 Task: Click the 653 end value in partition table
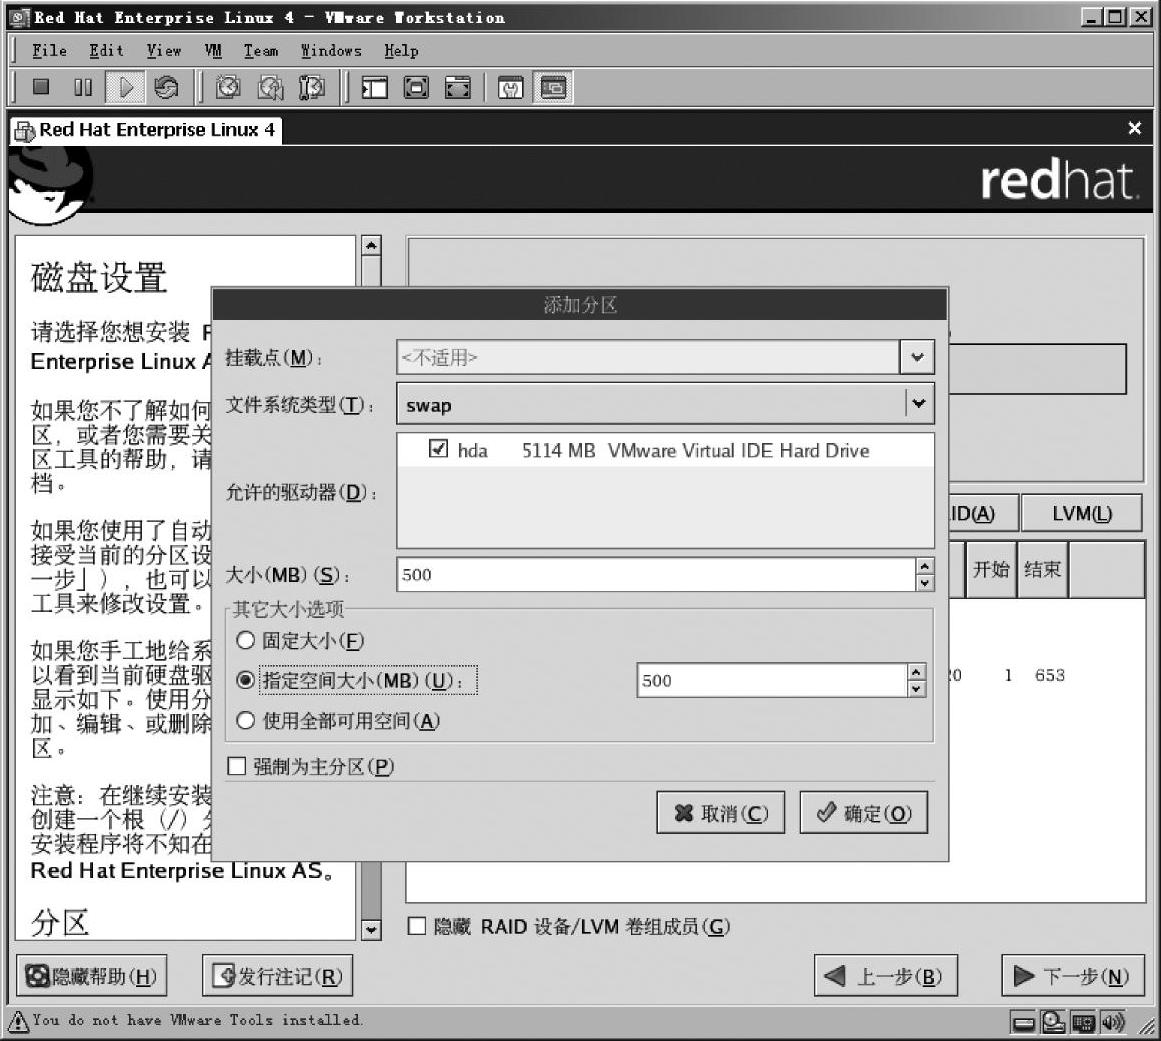(x=1049, y=675)
